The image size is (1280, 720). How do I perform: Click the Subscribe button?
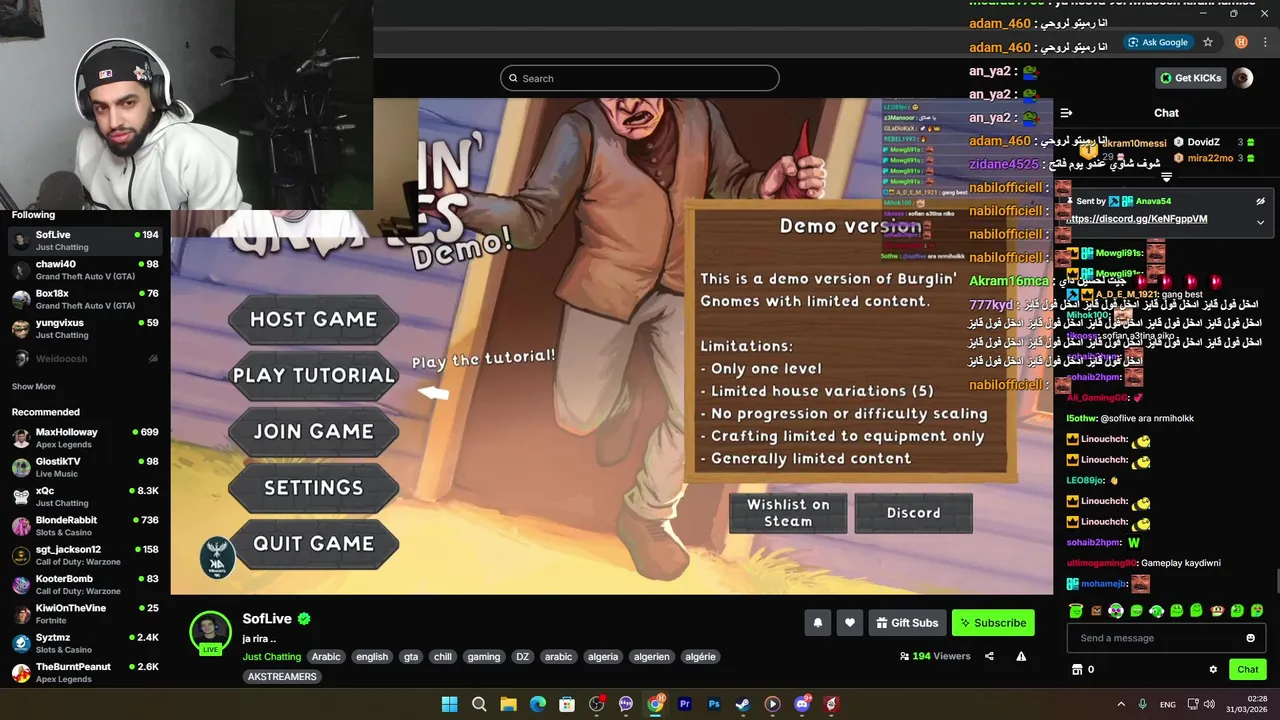coord(993,623)
